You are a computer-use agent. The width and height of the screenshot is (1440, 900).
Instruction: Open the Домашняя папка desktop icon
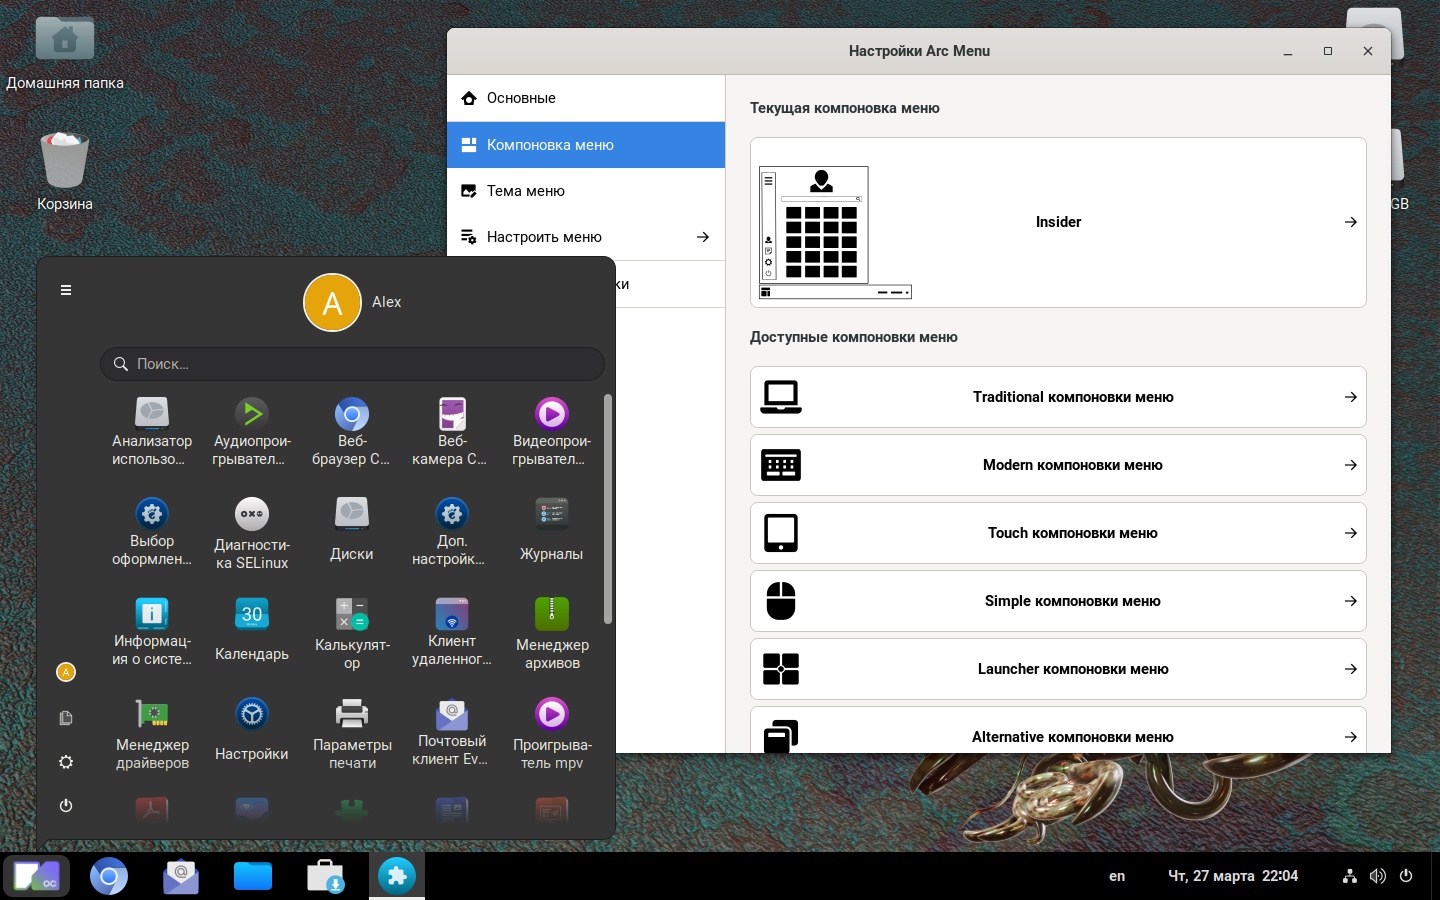65,52
